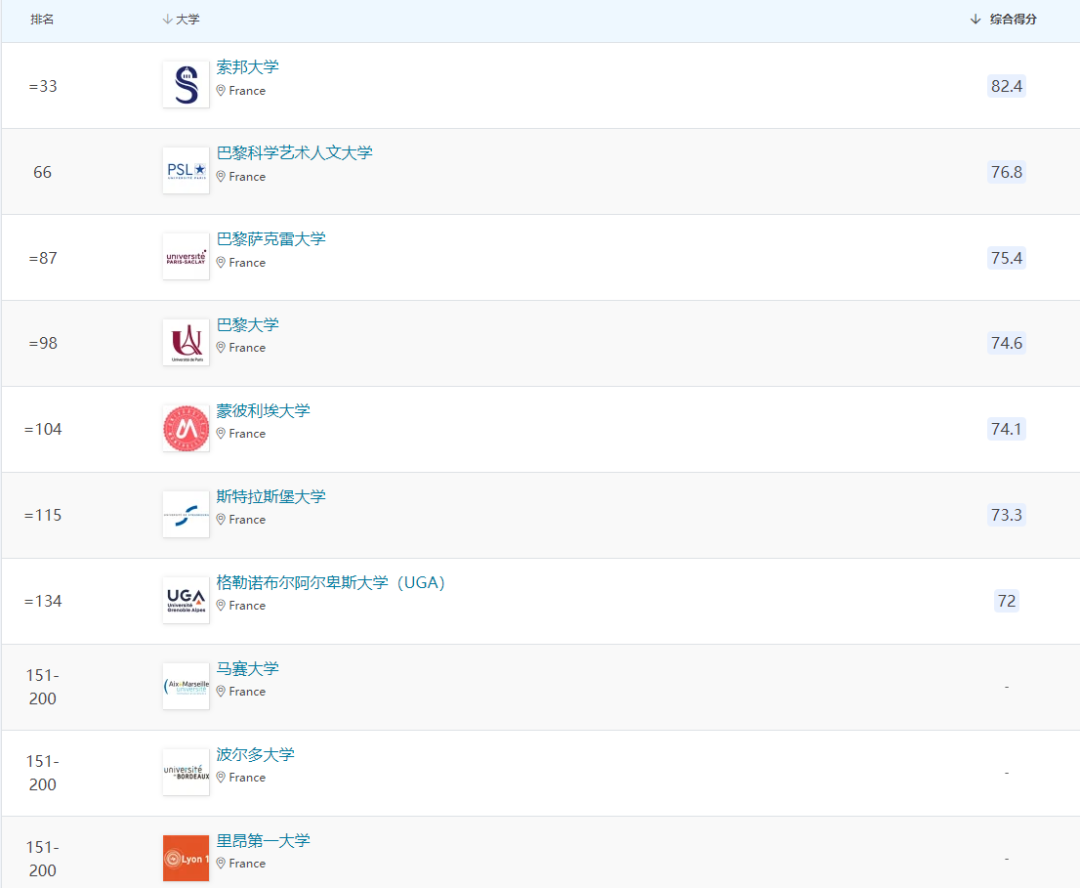Screen dimensions: 1080x888
Task: Click the Sorbonne "S" university logo
Action: point(185,84)
